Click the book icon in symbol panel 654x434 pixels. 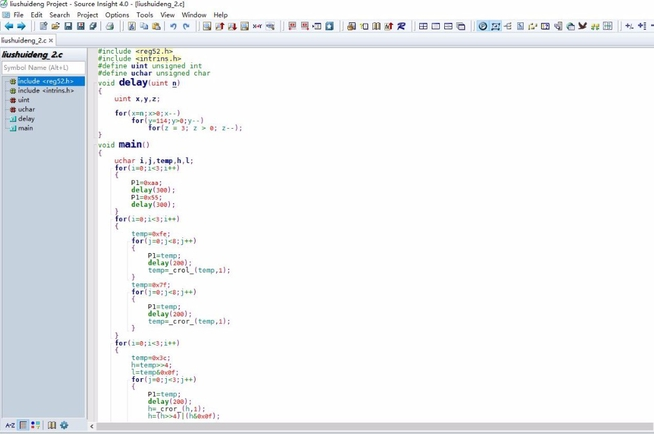[52, 425]
